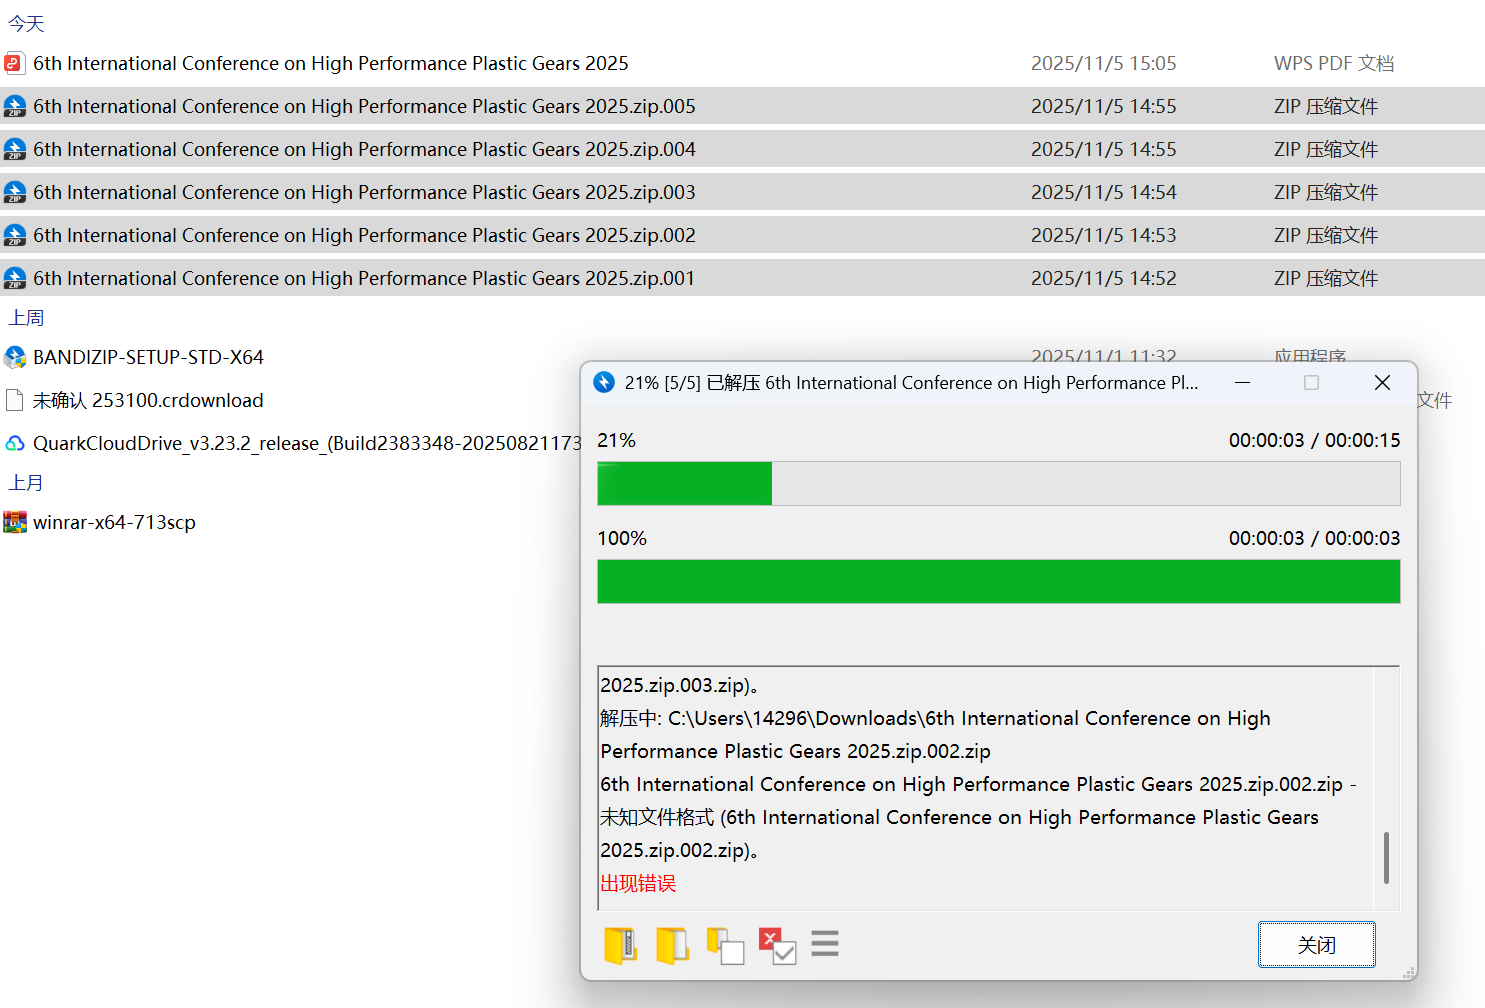Click the extraction log scrollbar thumb
The height and width of the screenshot is (1008, 1485).
1386,857
